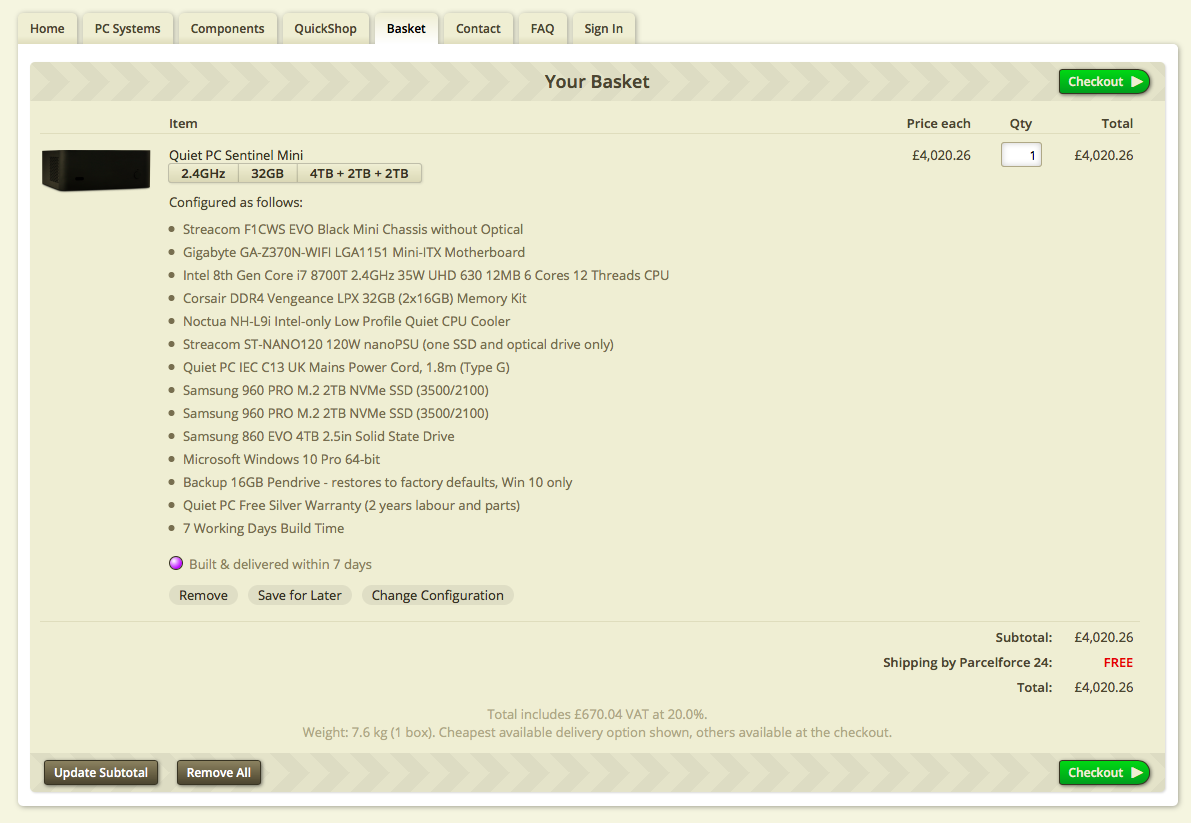Screen dimensions: 1191x823
Task: Click the 7 Working Days Build Time line
Action: click(x=264, y=528)
